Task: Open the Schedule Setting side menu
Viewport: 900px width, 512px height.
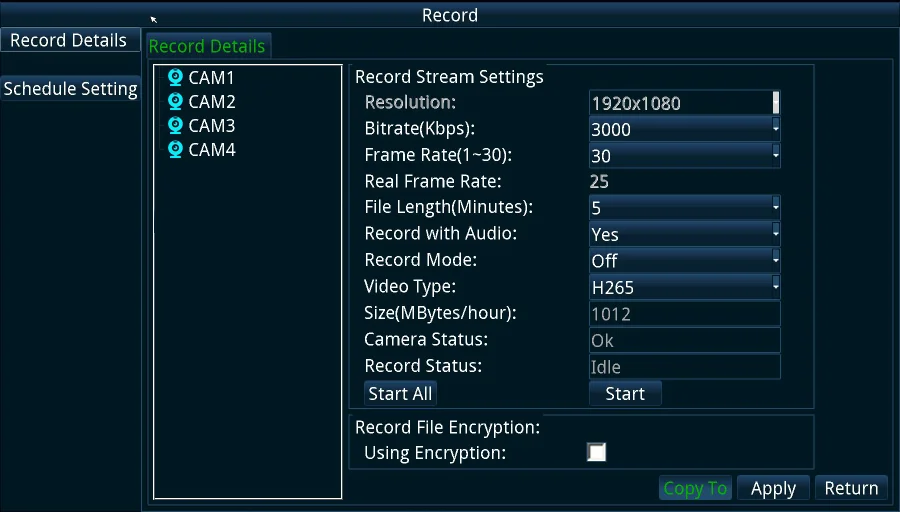Action: coord(70,89)
